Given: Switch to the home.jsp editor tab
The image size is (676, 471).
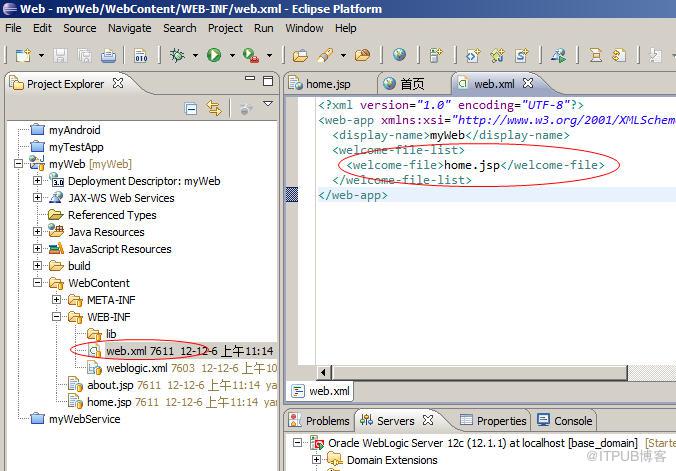Looking at the screenshot, I should [x=328, y=84].
